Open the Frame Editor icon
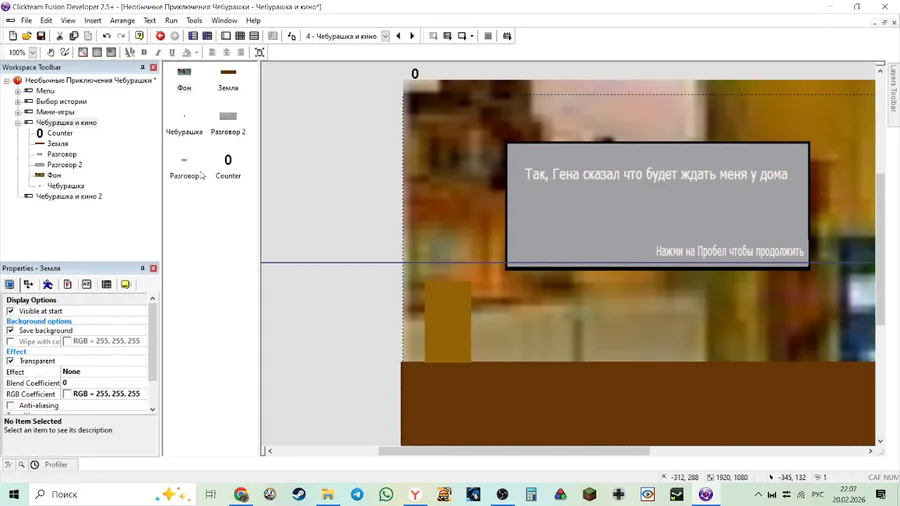Screen dimensions: 900x506 (x=226, y=36)
